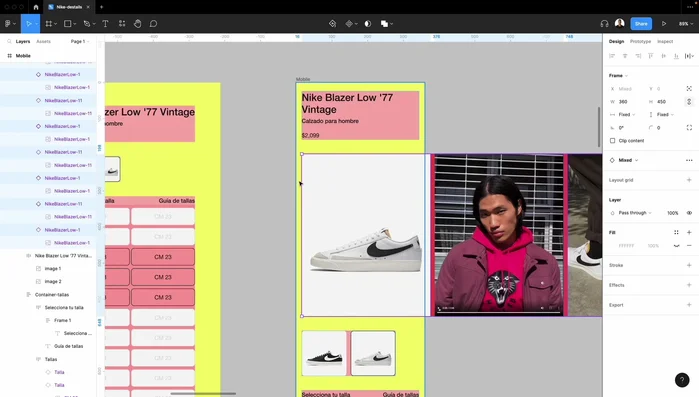Open Fill styles icon
Viewport: 699px width, 397px height.
[x=676, y=233]
